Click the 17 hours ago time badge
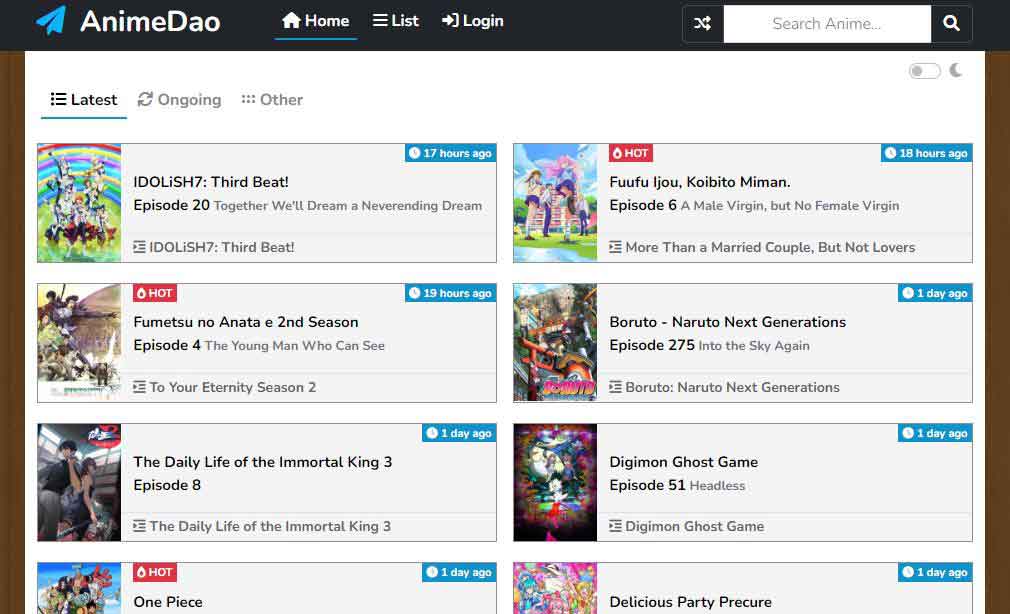Viewport: 1010px width, 614px height. click(x=450, y=153)
